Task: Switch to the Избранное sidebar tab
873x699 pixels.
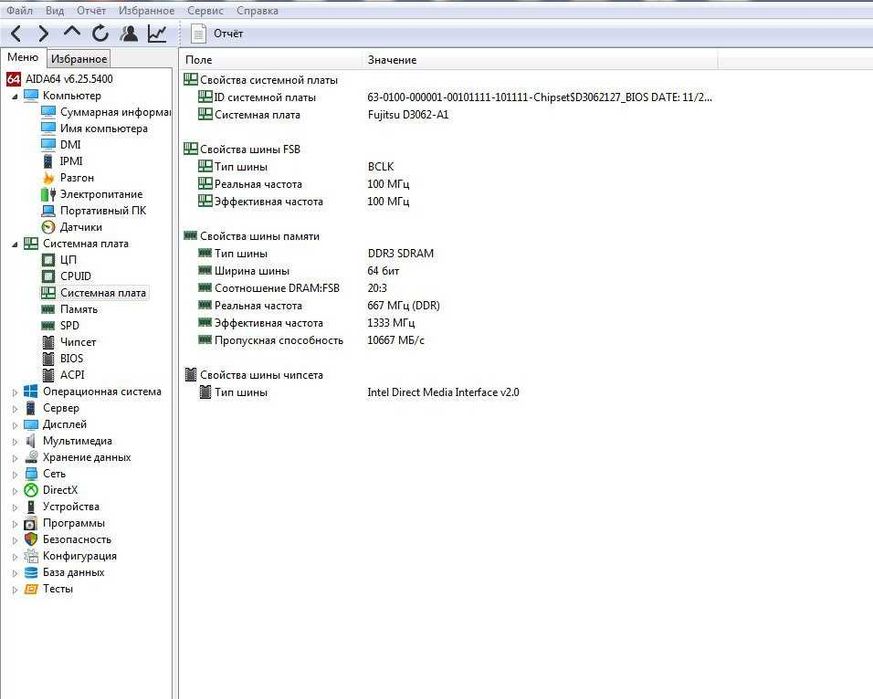Action: (x=79, y=58)
